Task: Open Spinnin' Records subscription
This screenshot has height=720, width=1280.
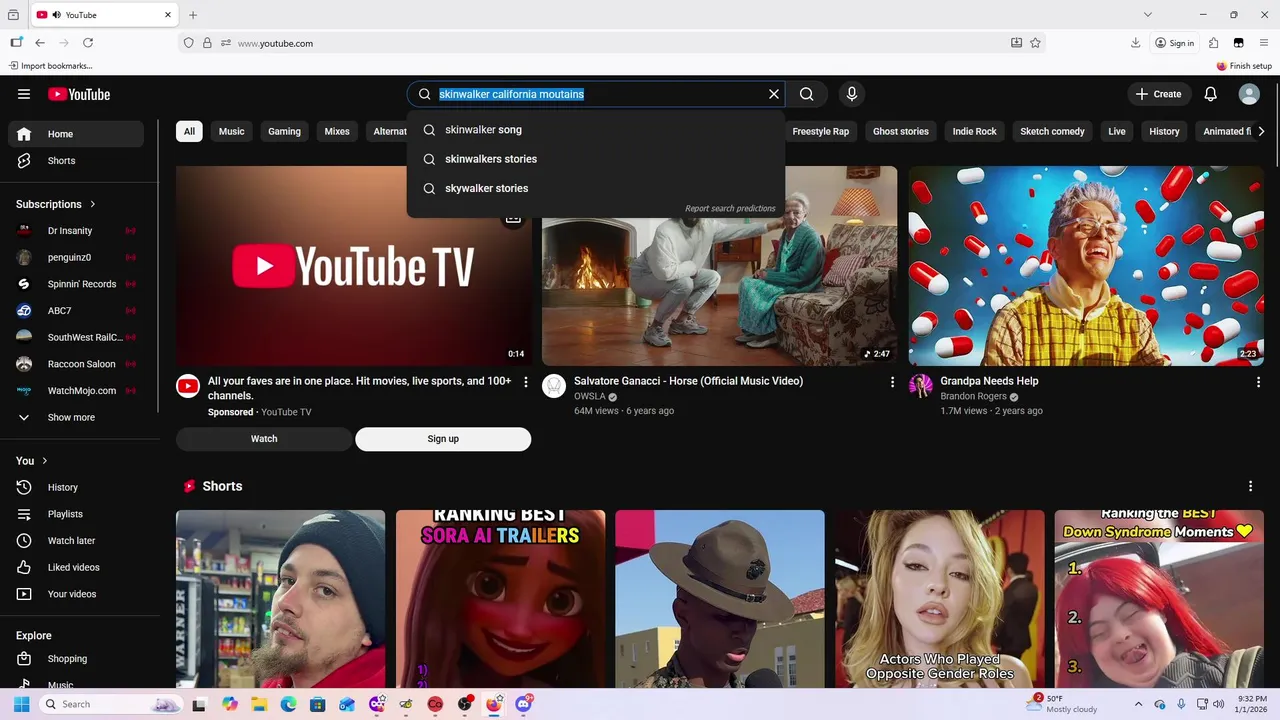Action: pyautogui.click(x=76, y=284)
